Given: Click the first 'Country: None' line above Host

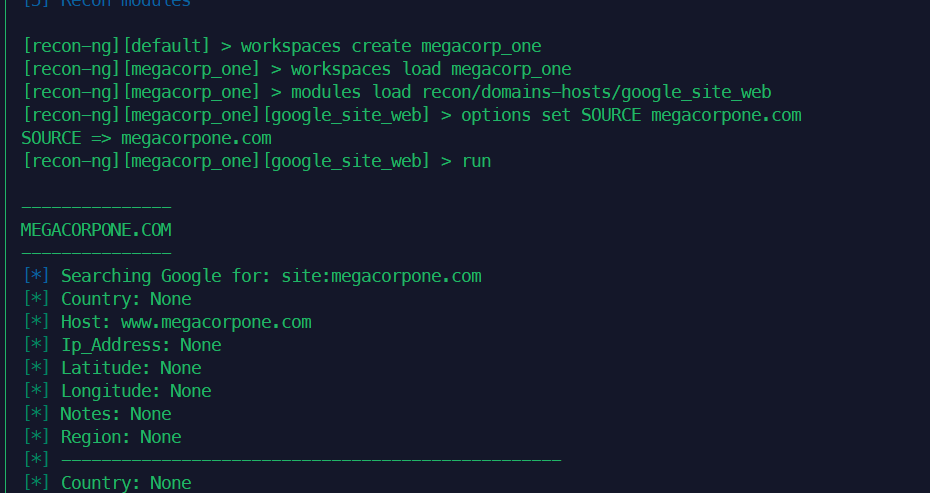Looking at the screenshot, I should [x=126, y=299].
